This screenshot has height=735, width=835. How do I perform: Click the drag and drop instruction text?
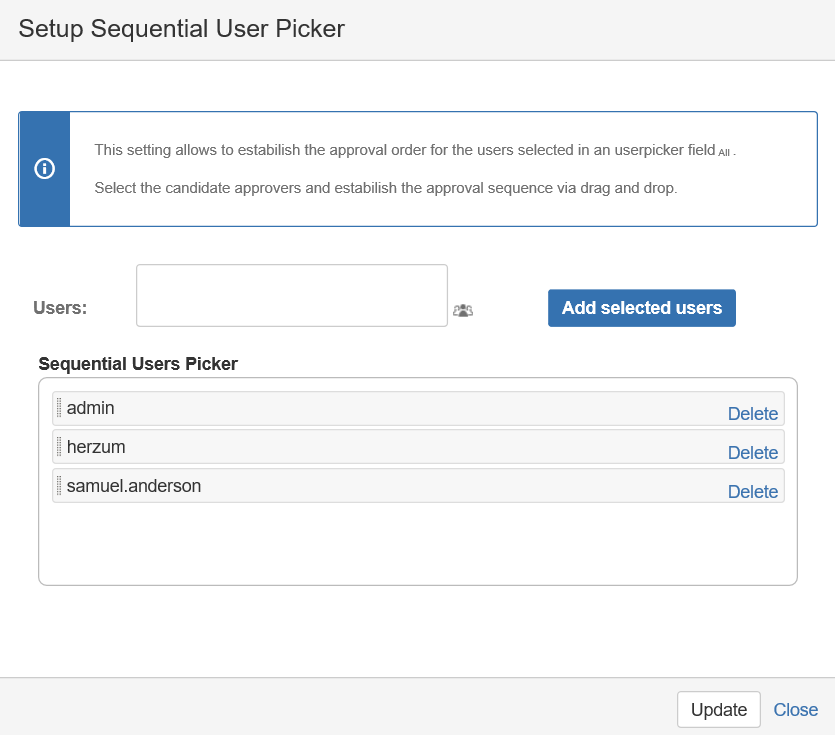pyautogui.click(x=386, y=188)
